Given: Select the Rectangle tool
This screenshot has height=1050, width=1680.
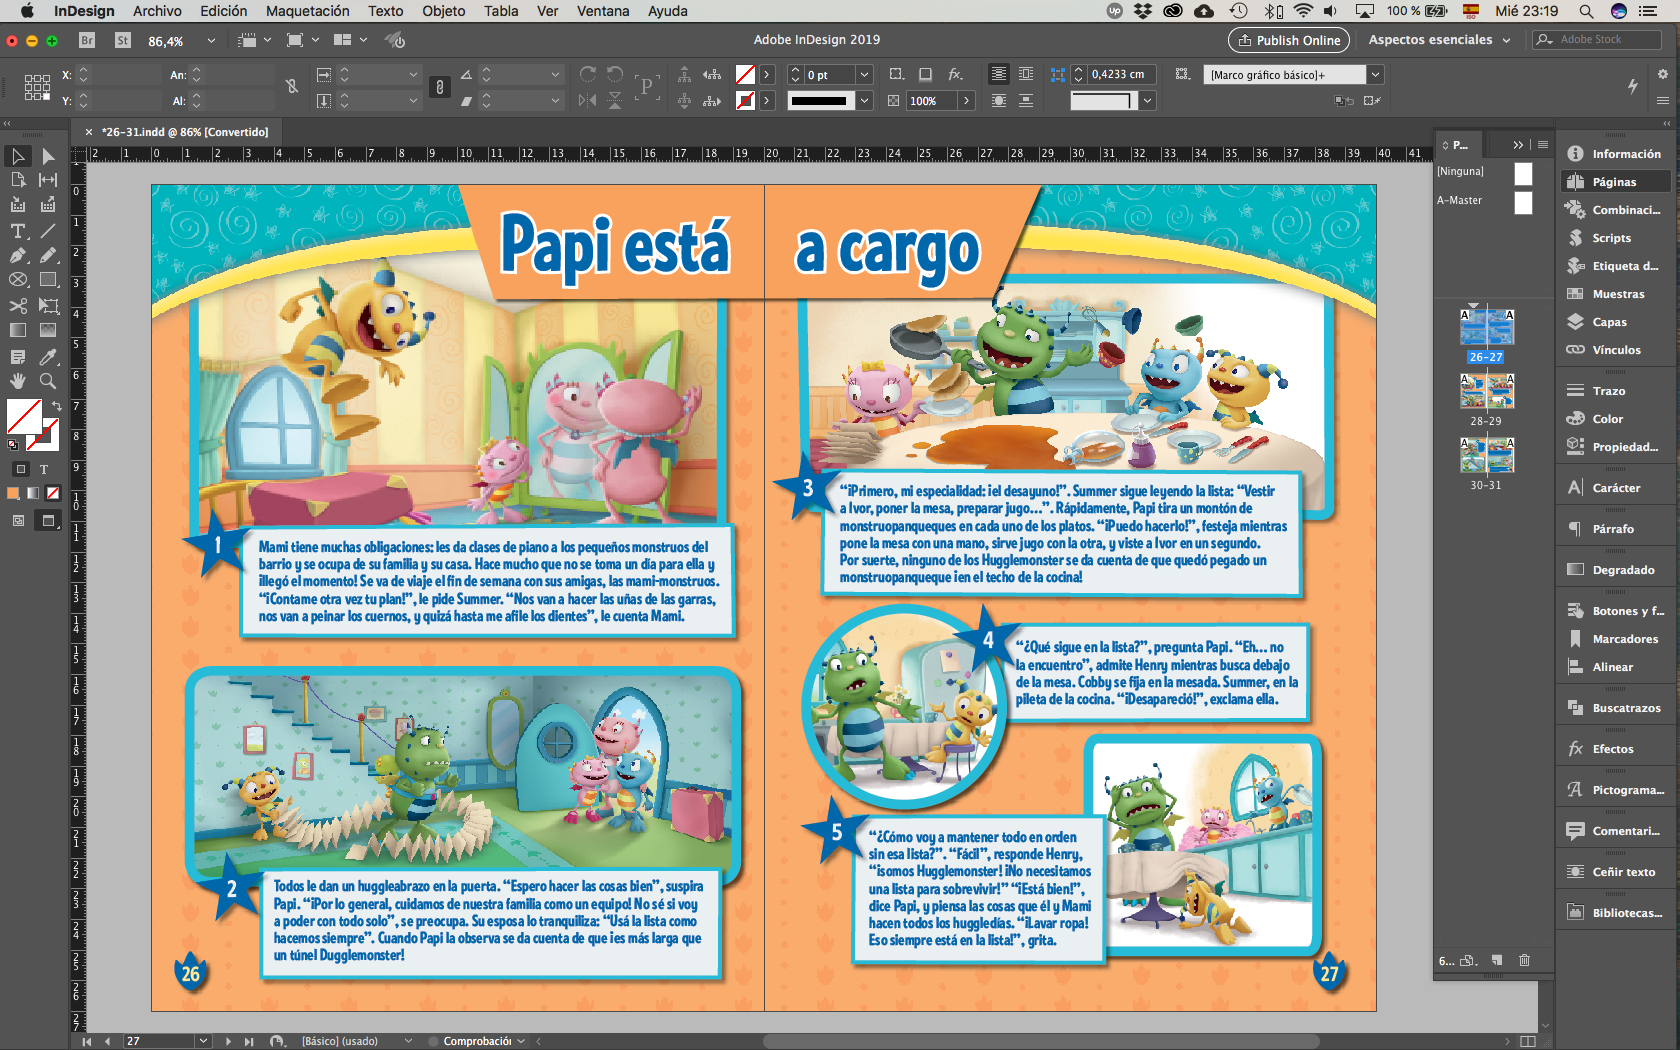Looking at the screenshot, I should pos(48,280).
